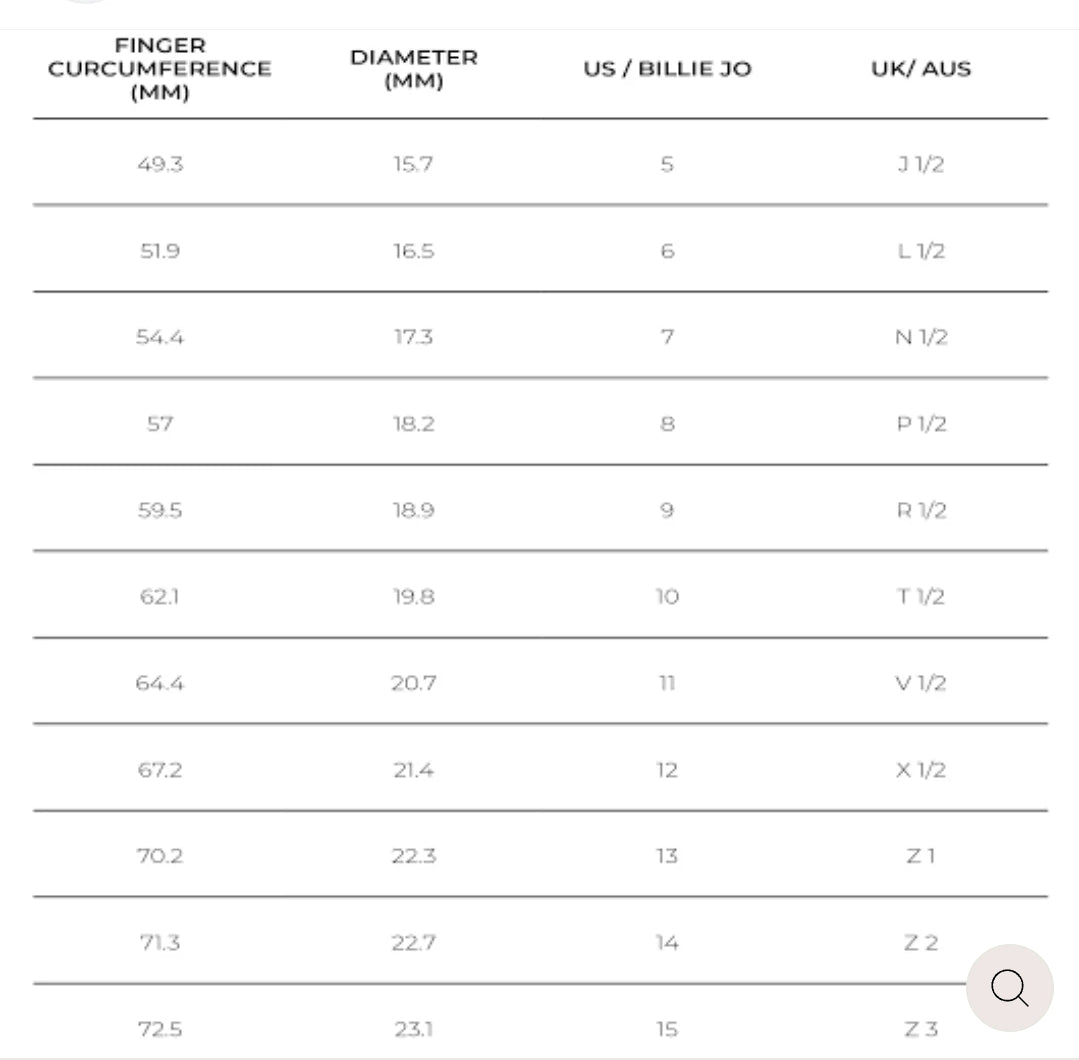Click the magnifying glass search icon

[1009, 988]
